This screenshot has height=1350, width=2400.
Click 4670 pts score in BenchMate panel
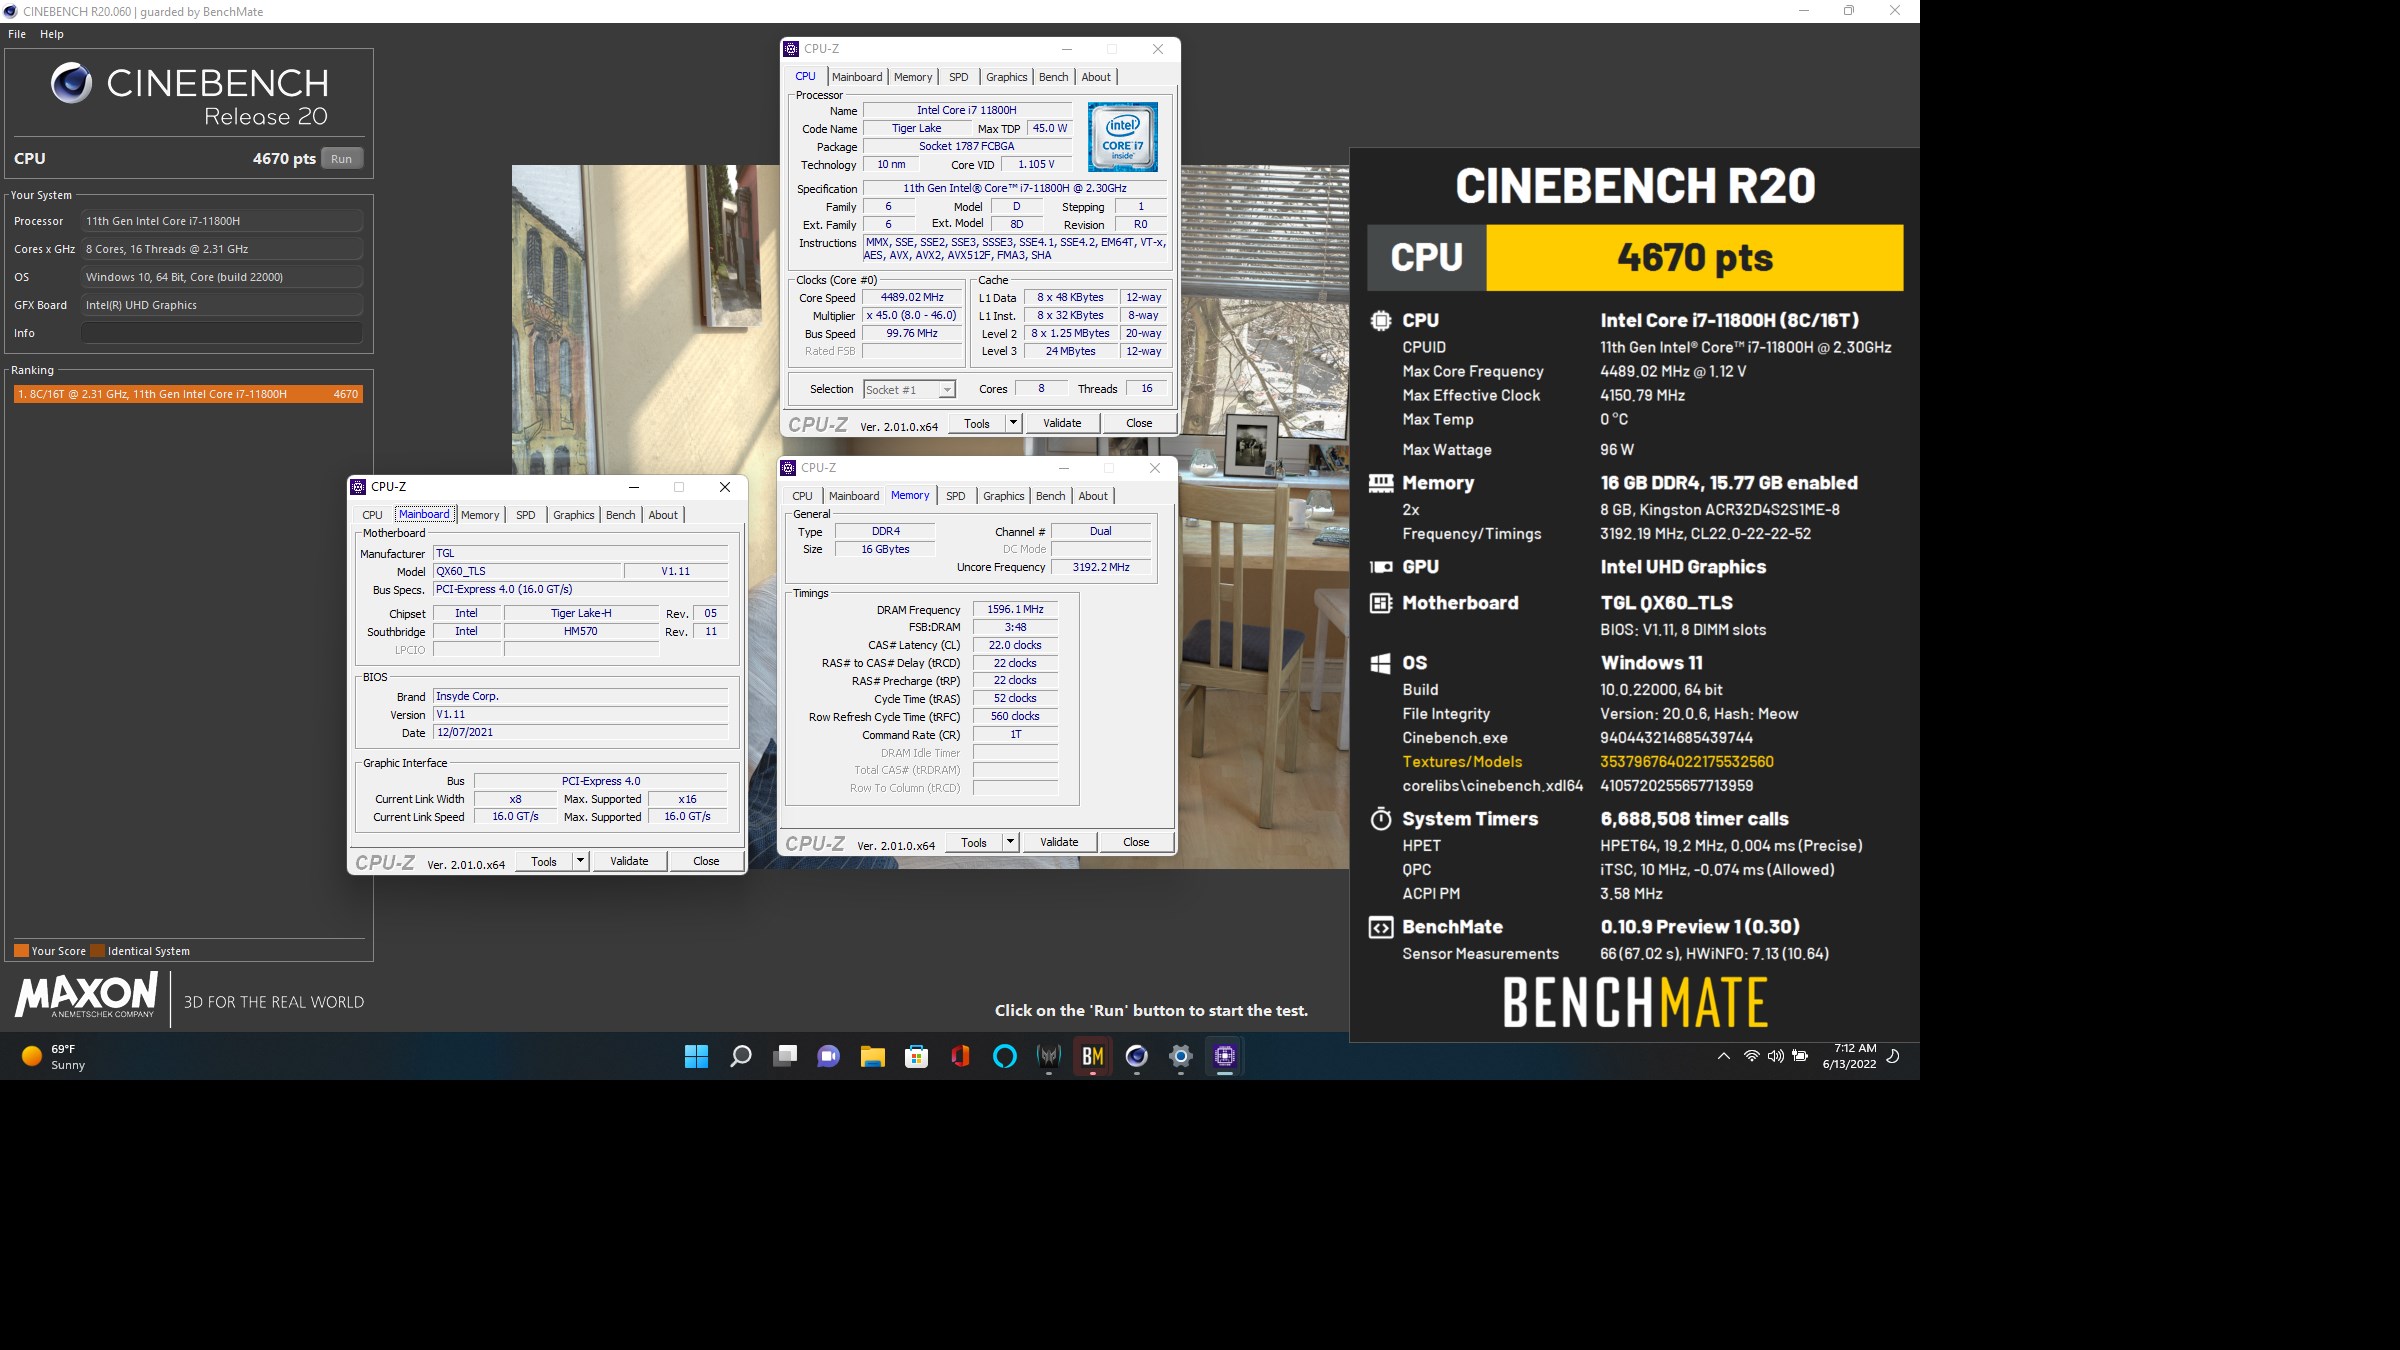tap(1695, 258)
